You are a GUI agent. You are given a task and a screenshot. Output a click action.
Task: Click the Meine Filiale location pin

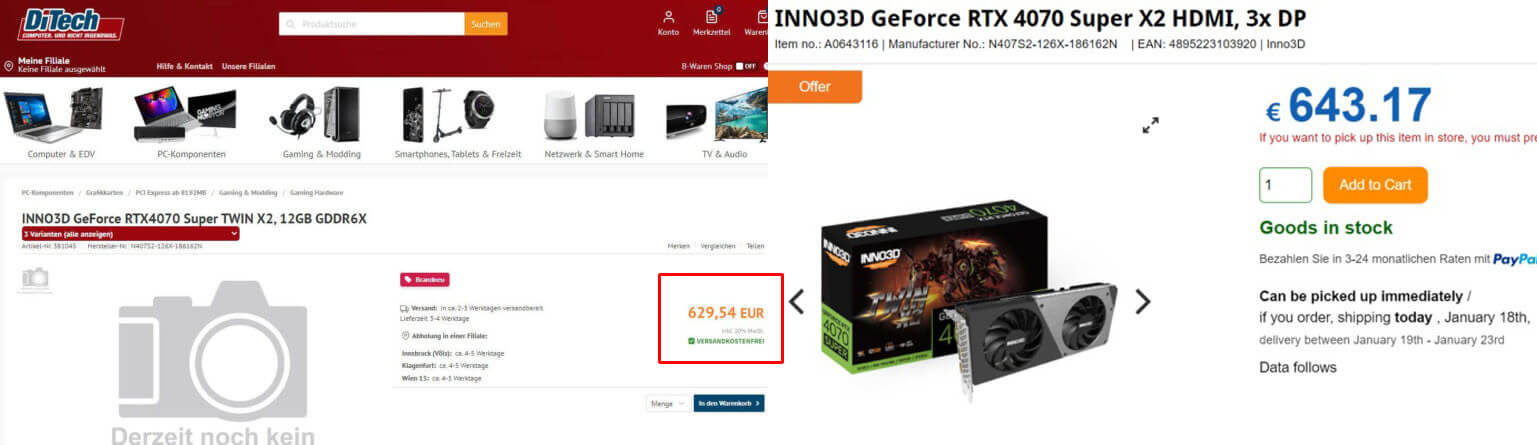tap(9, 66)
